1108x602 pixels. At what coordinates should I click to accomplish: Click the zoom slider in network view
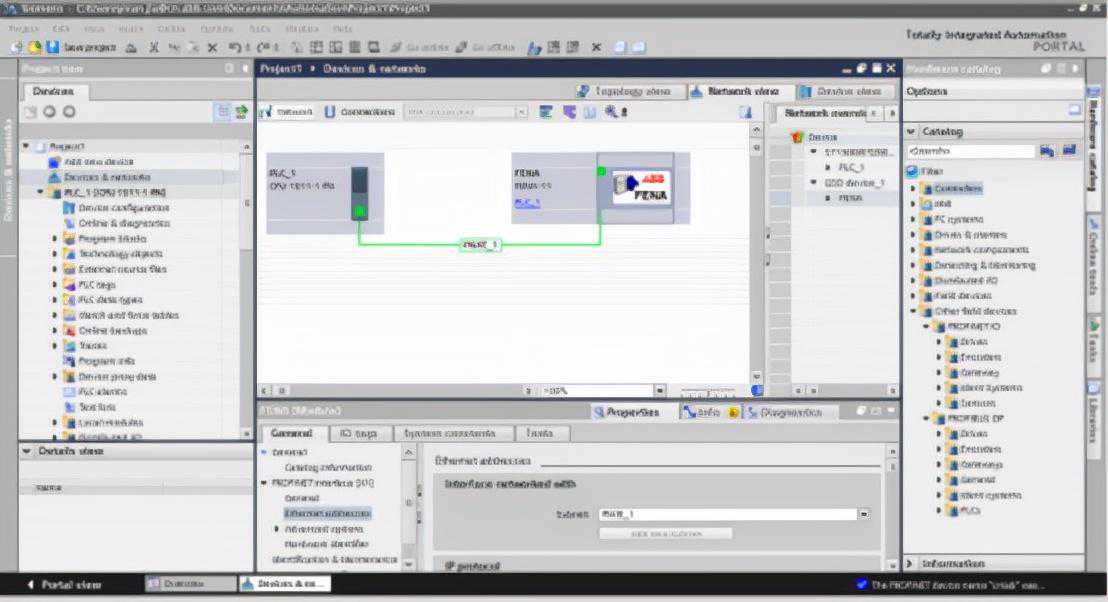[708, 390]
